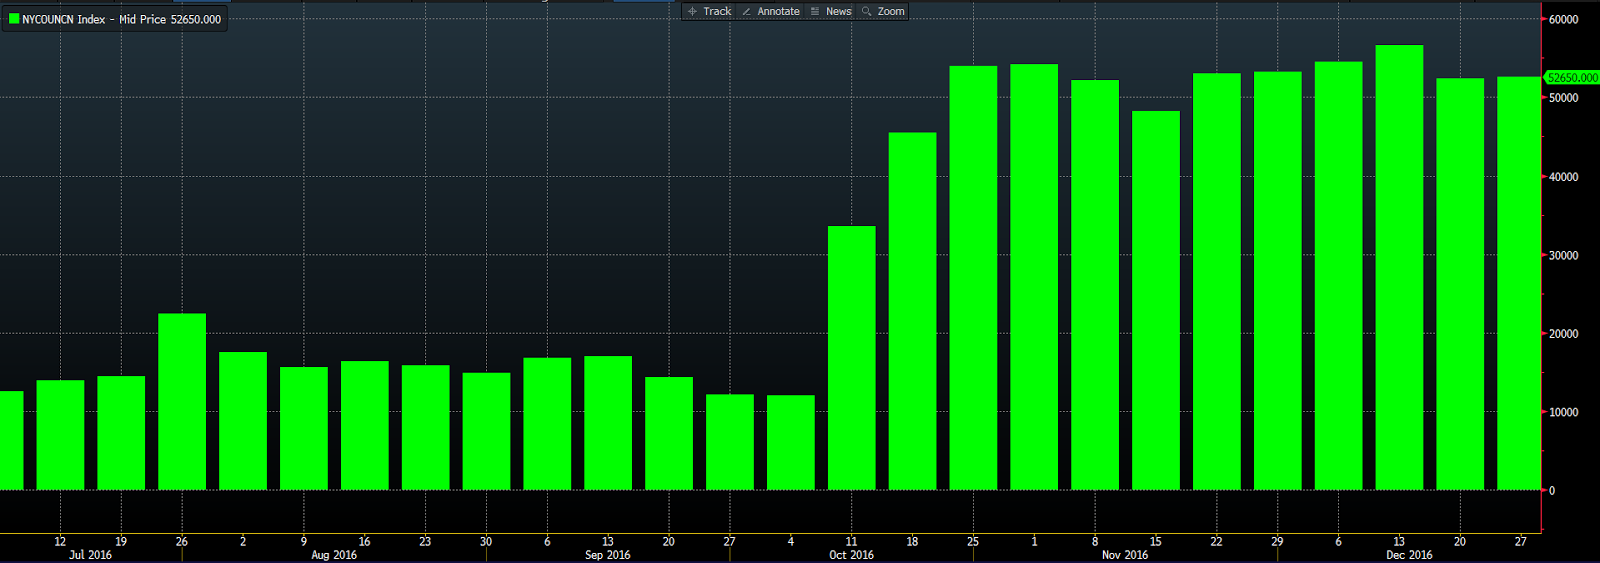
Task: Click the Dec 2016 month label
Action: click(x=1409, y=555)
